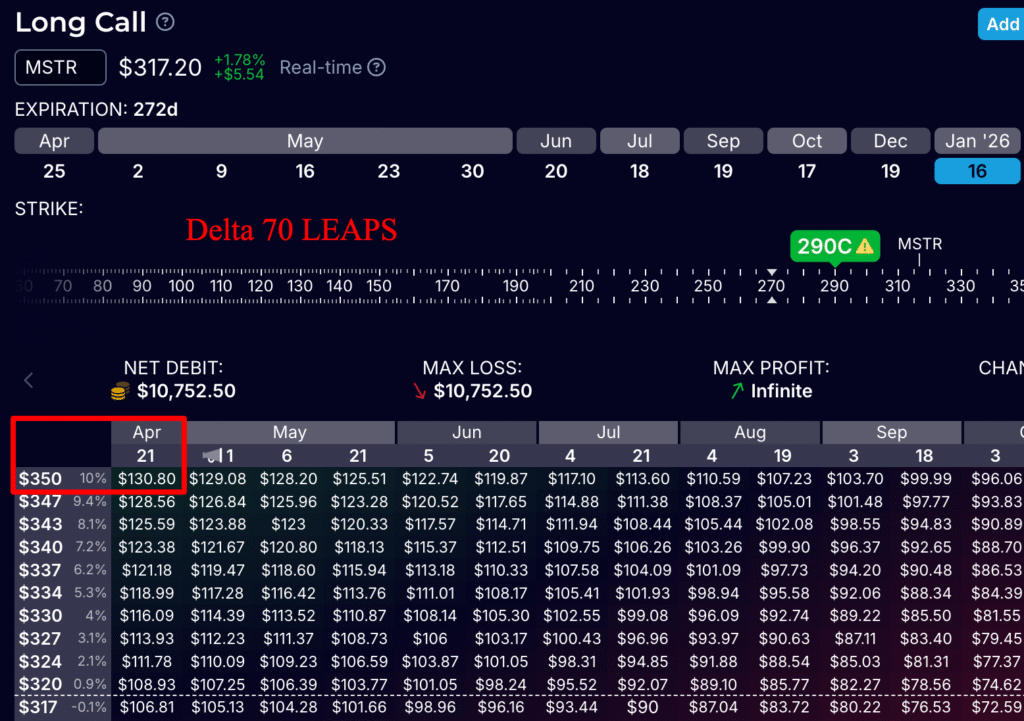Click the megaphone icon in the May 1 column
1024x721 pixels.
point(212,455)
